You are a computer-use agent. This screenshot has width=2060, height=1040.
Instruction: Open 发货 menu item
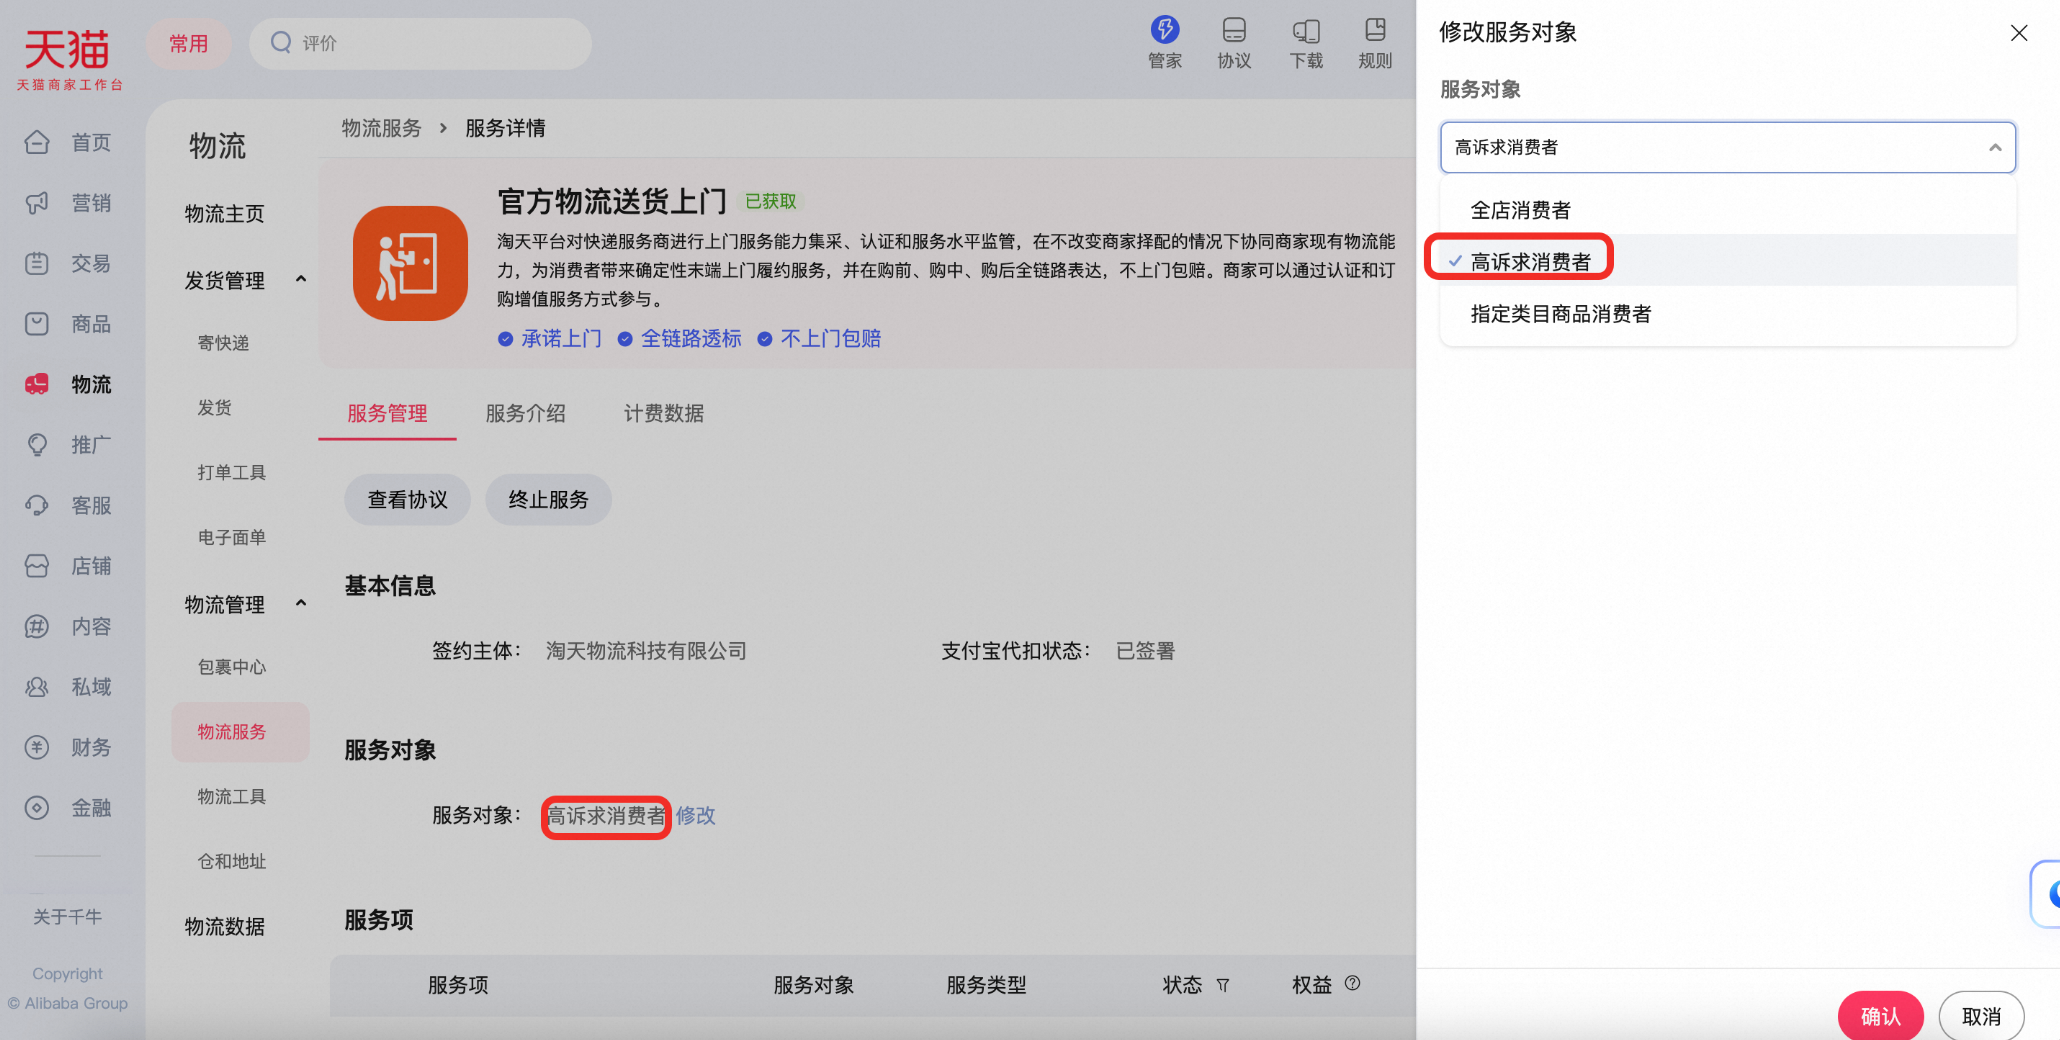215,408
